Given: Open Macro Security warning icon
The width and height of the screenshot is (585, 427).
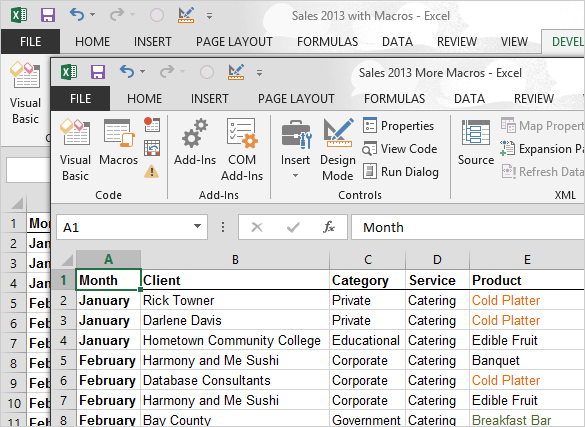Looking at the screenshot, I should [x=152, y=172].
